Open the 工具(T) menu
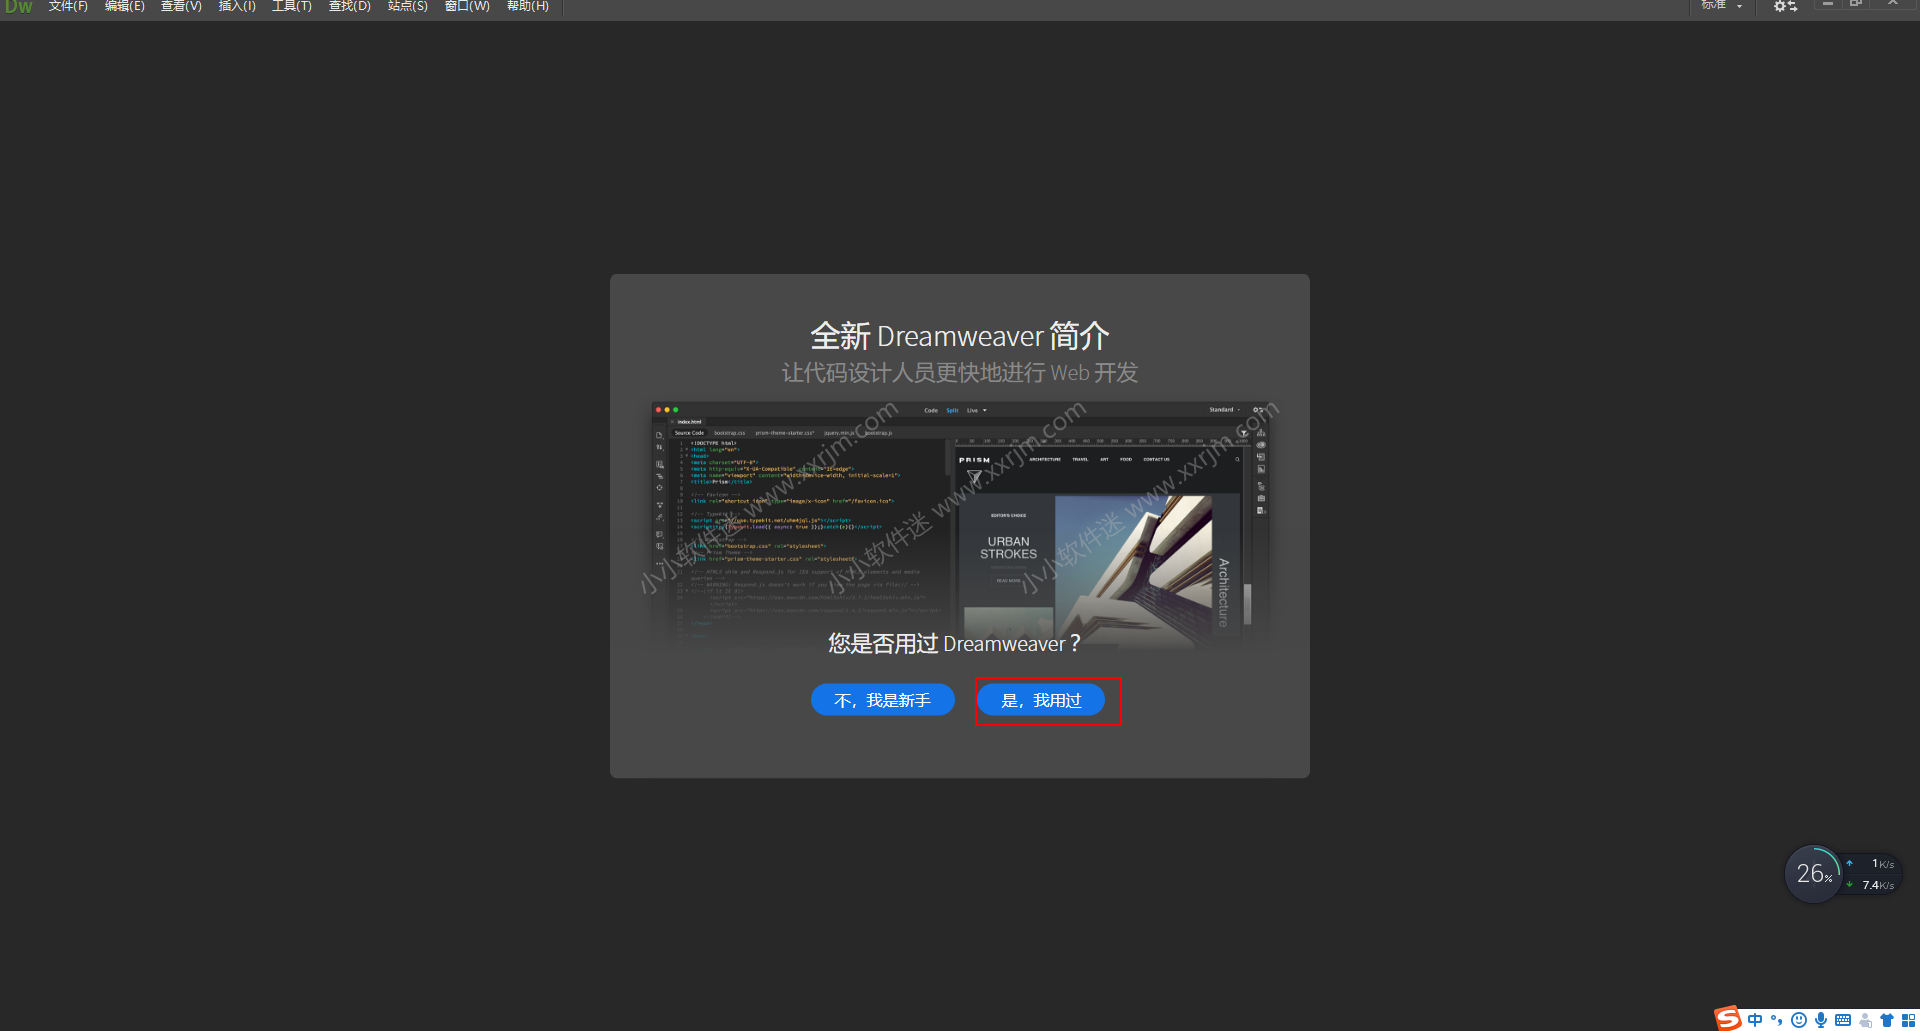The image size is (1920, 1031). tap(292, 6)
